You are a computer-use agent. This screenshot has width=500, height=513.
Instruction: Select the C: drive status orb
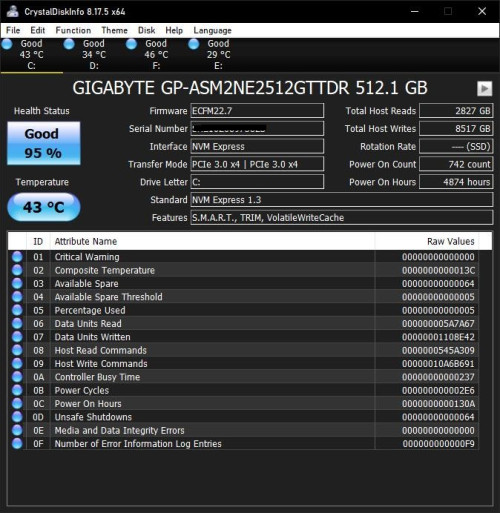[x=7, y=44]
